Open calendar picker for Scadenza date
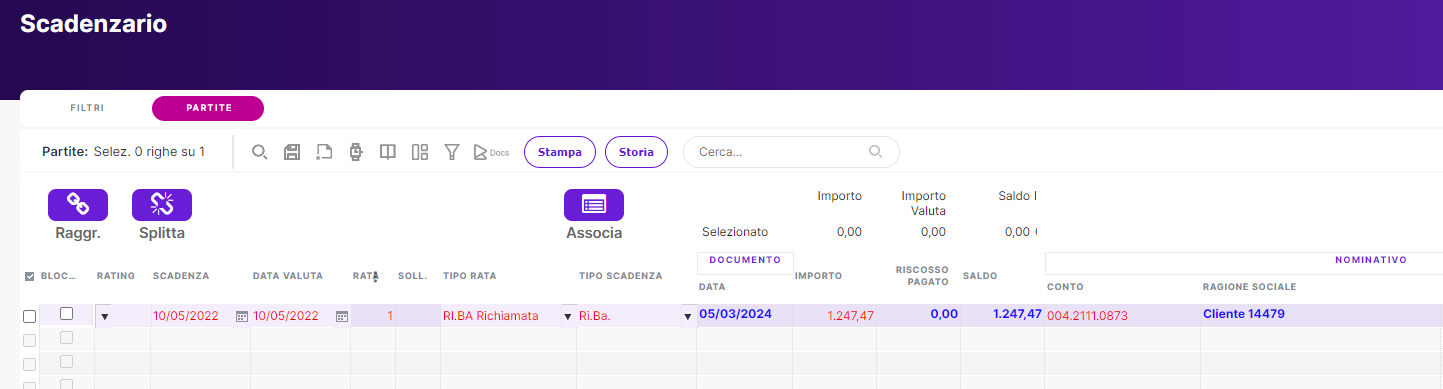The height and width of the screenshot is (389, 1443). pos(241,316)
